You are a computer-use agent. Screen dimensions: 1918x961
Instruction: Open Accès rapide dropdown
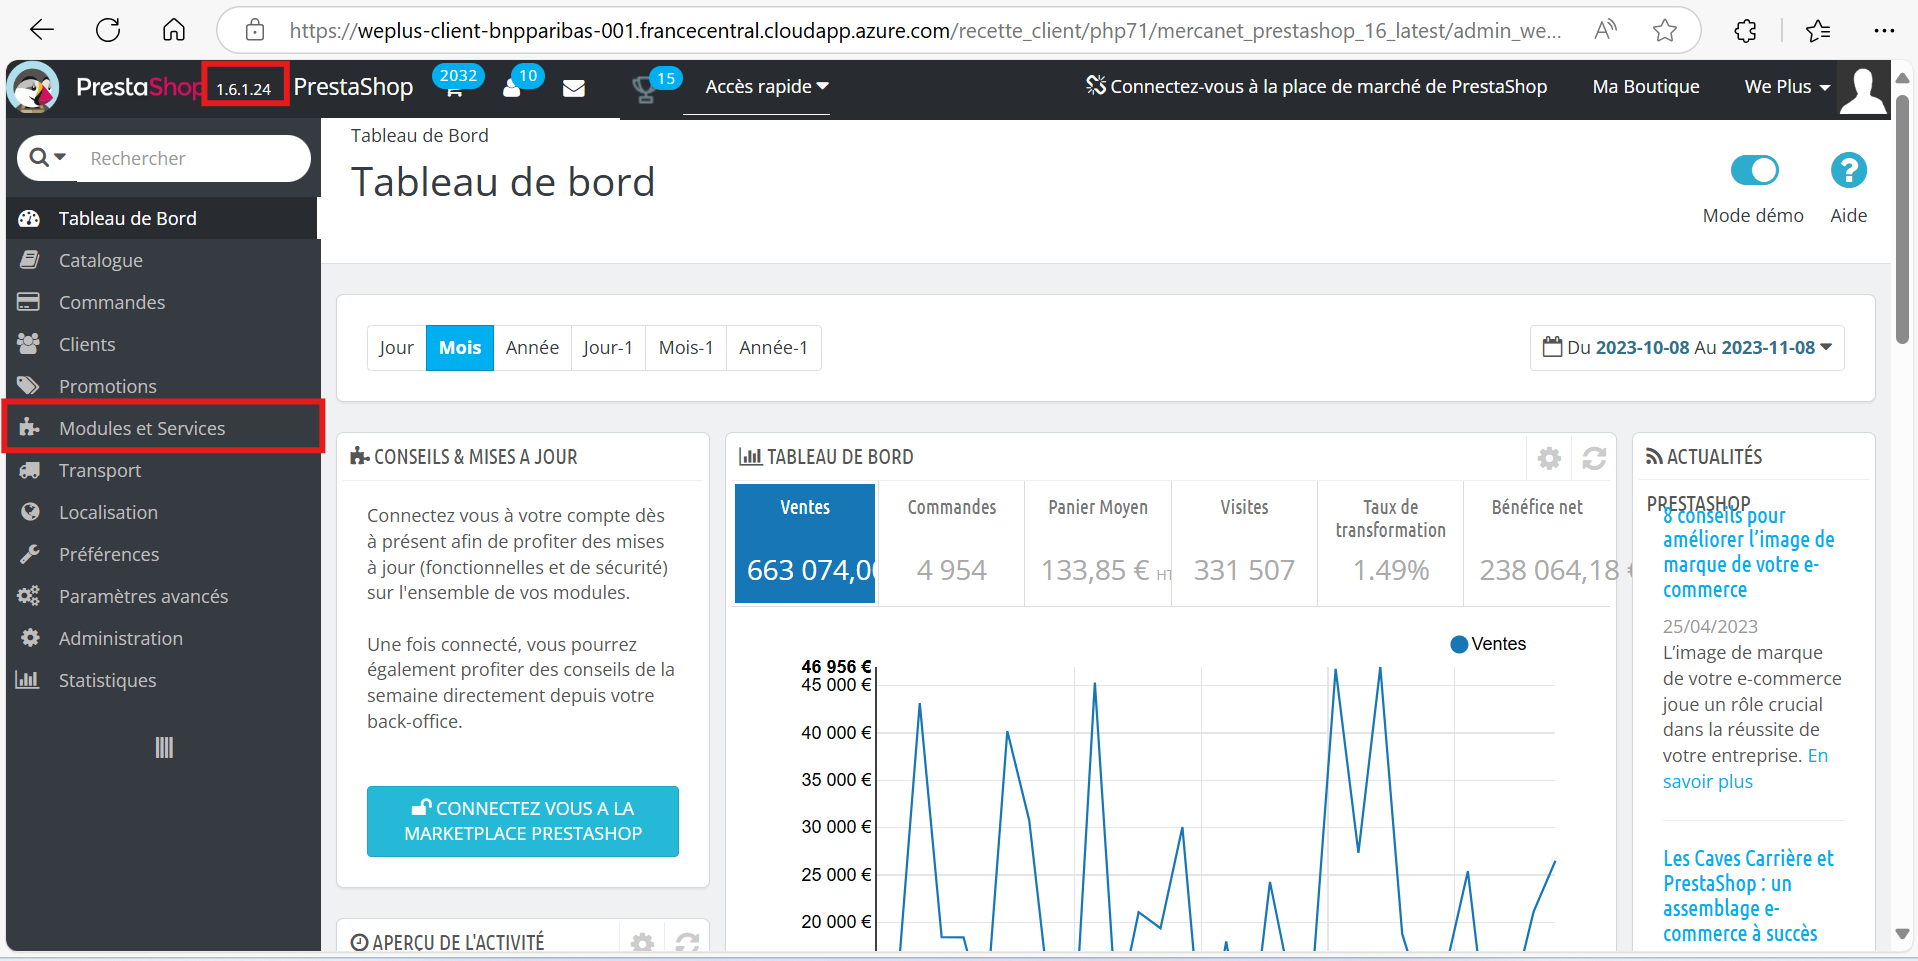pos(767,87)
